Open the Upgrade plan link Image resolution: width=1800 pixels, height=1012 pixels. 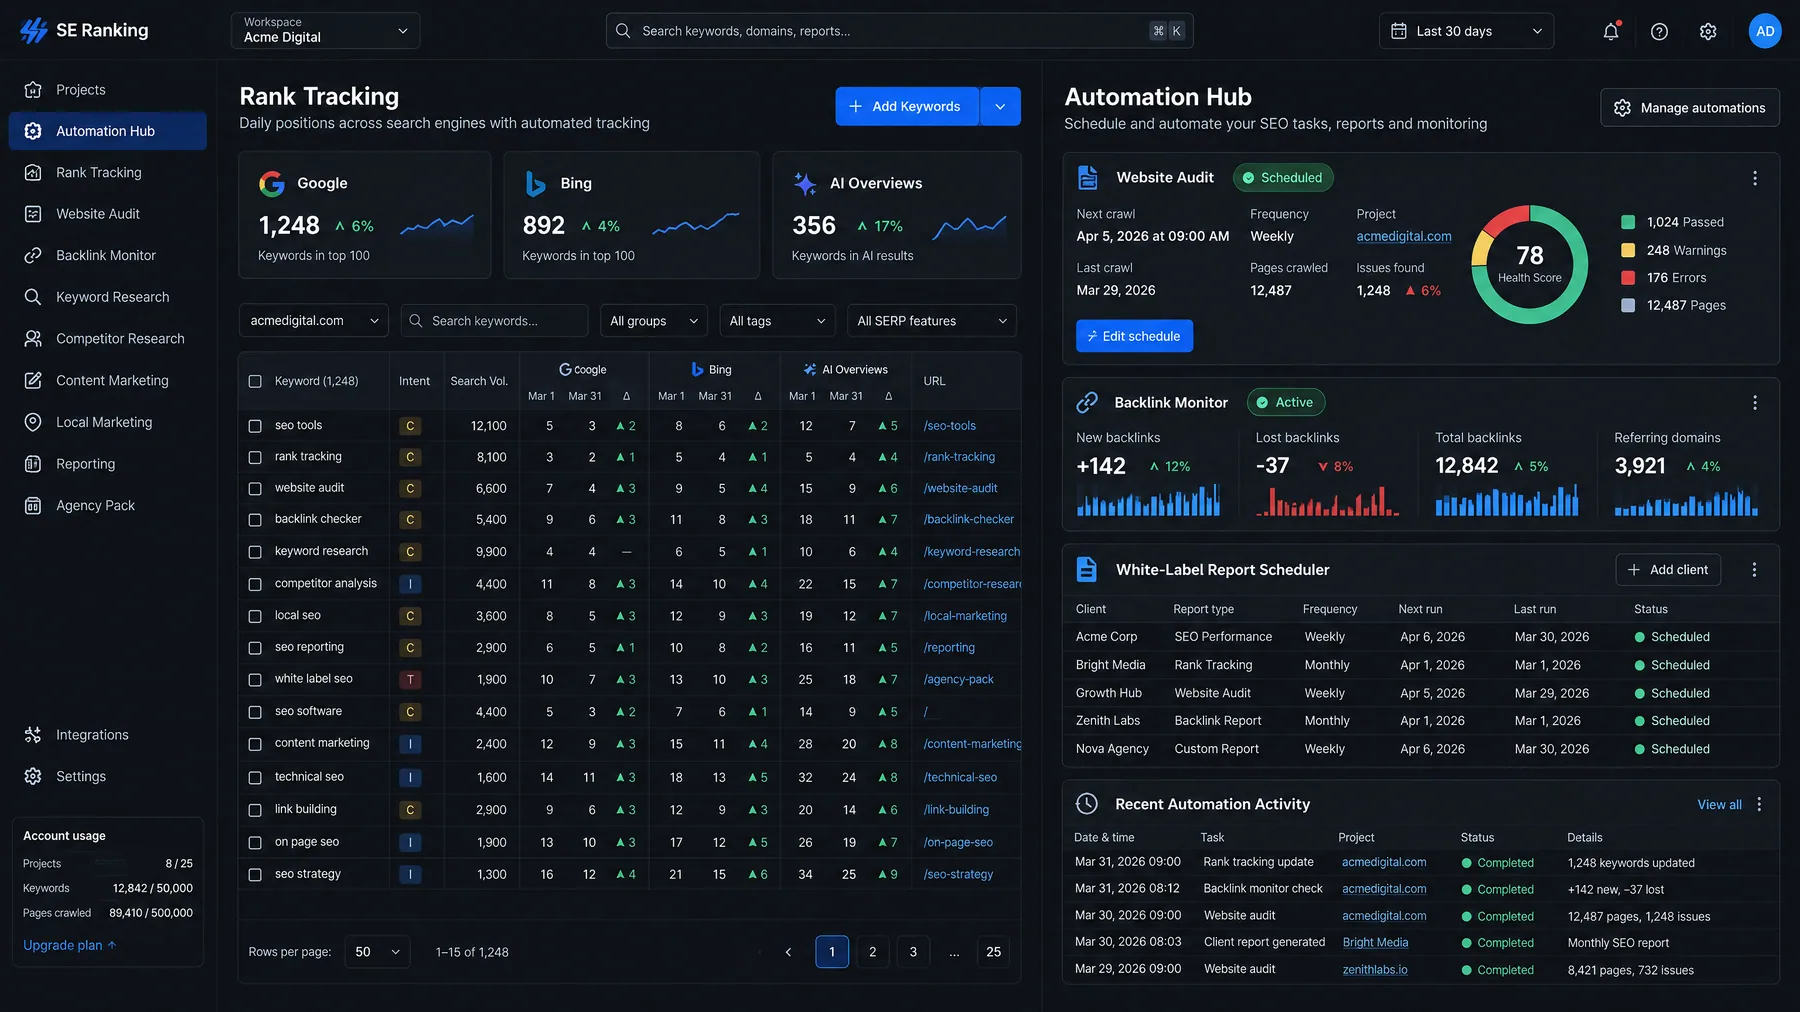click(x=70, y=945)
